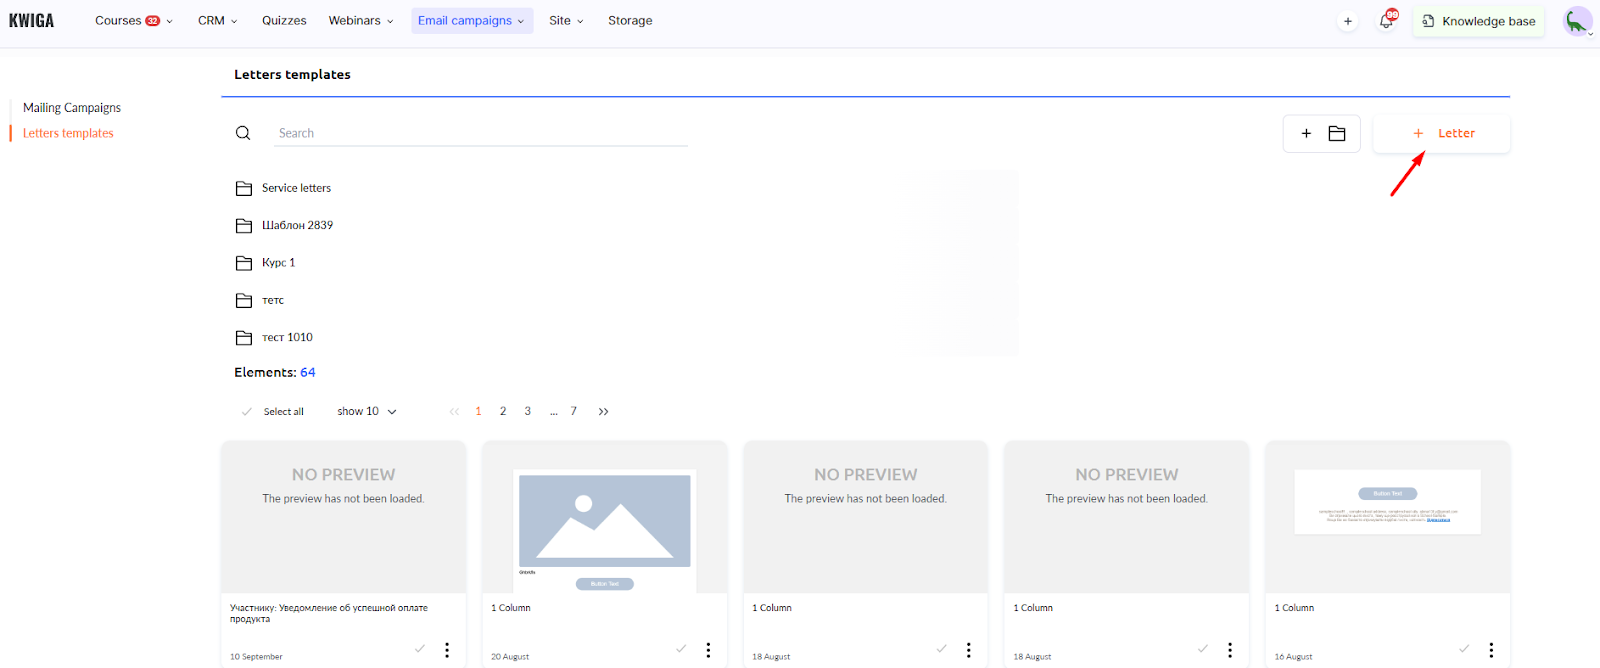
Task: Open the Service letters folder
Action: (296, 188)
